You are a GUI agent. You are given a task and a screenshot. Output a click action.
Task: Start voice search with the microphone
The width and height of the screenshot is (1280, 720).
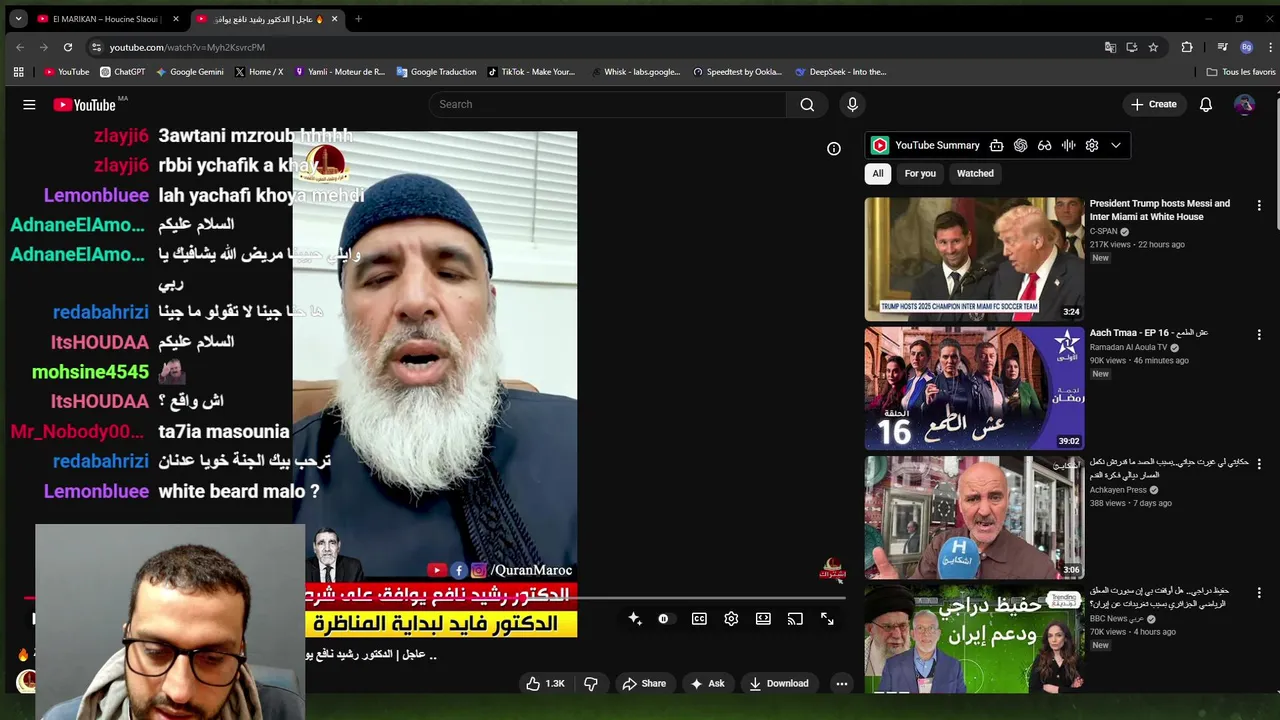coord(852,104)
